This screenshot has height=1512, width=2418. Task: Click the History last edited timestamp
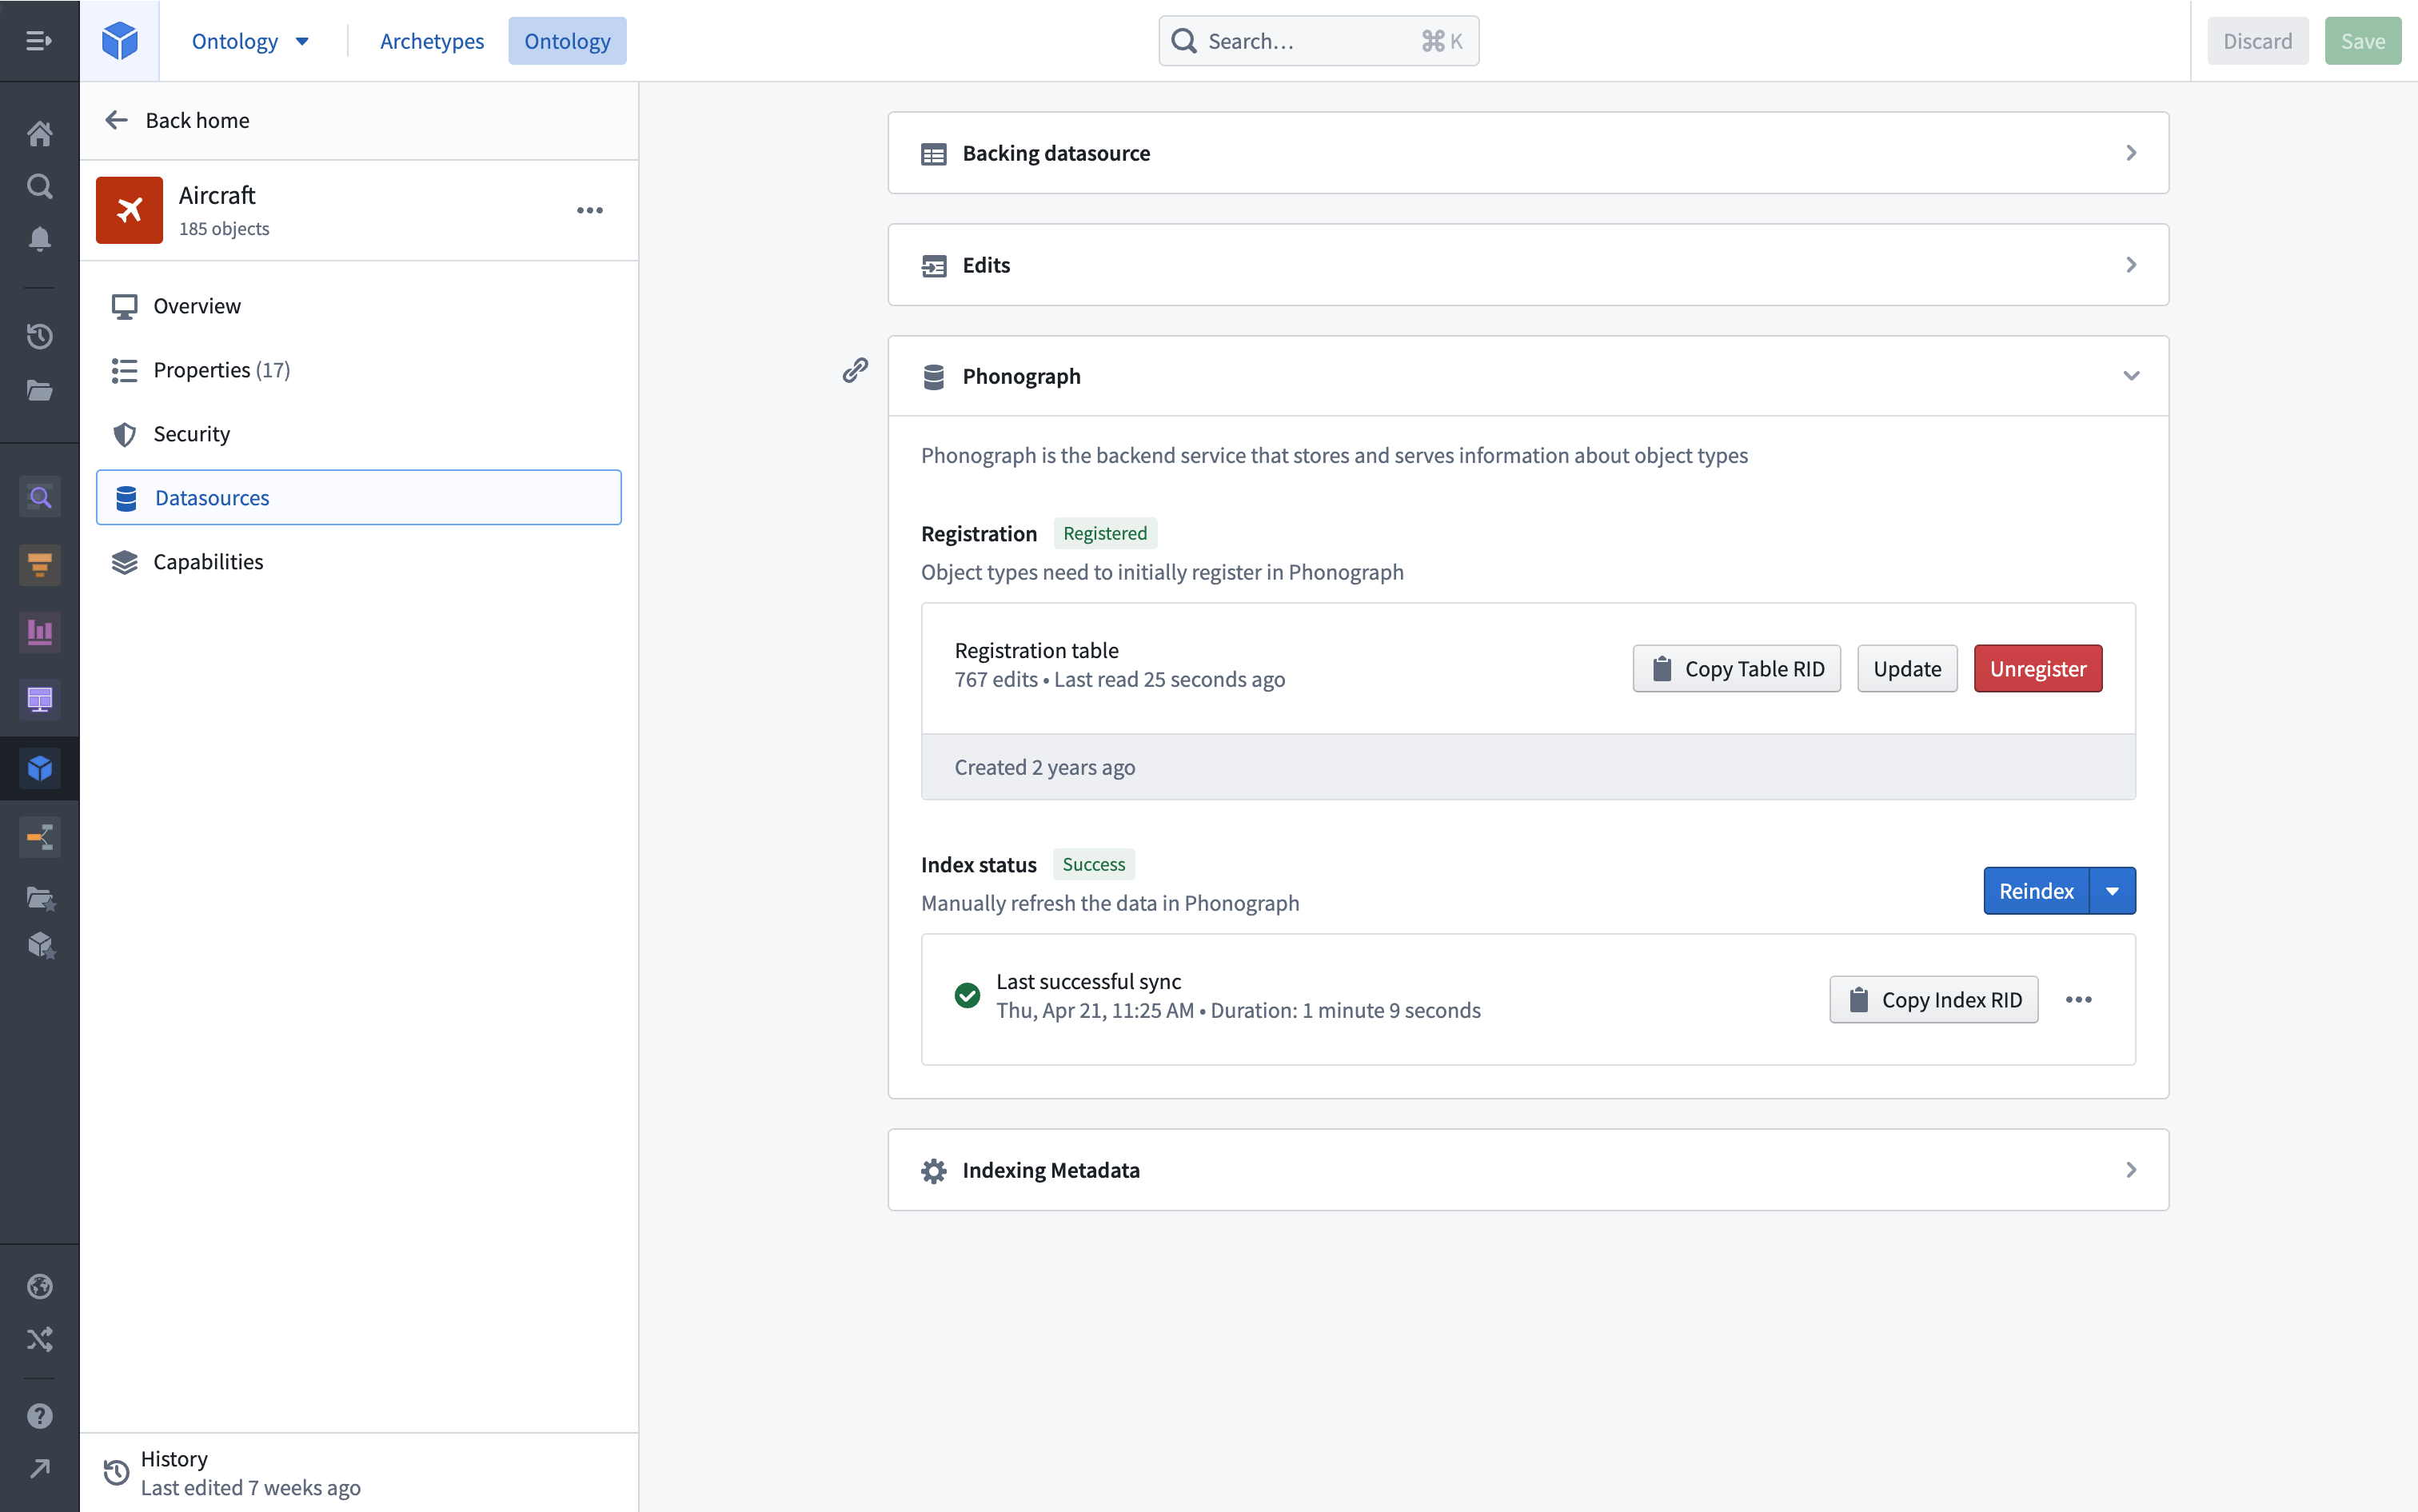[251, 1487]
